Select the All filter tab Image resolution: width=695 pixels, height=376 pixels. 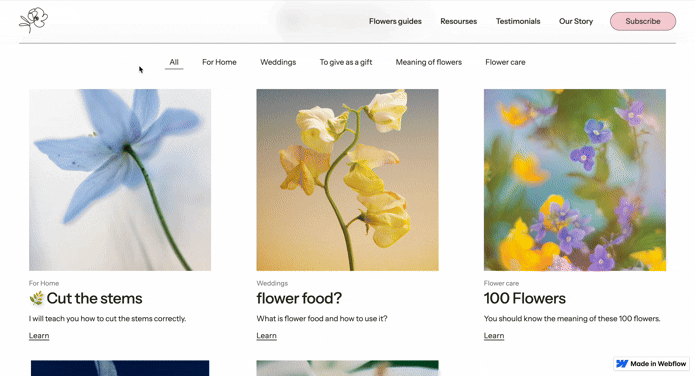point(174,62)
